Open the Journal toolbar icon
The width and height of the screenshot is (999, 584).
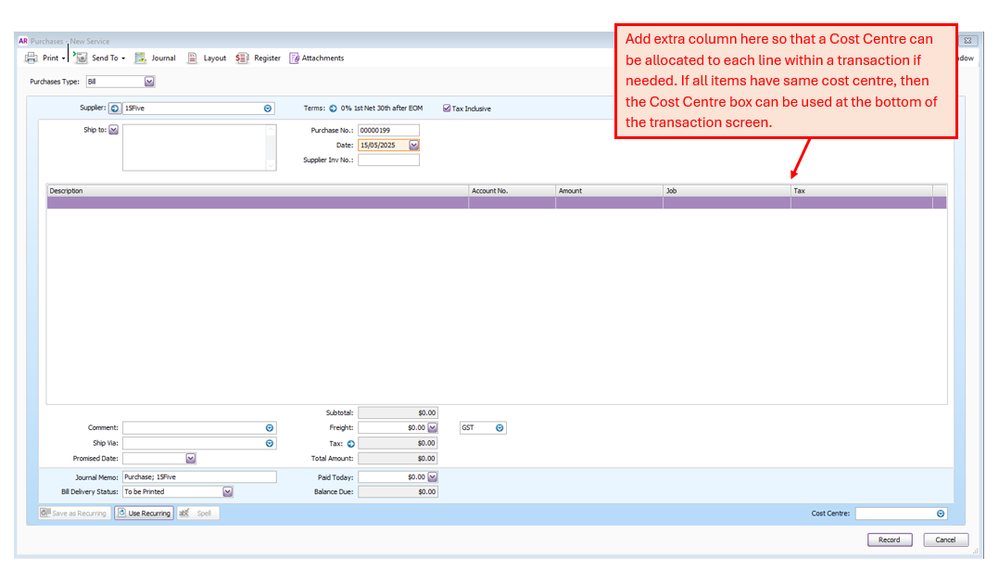point(141,58)
